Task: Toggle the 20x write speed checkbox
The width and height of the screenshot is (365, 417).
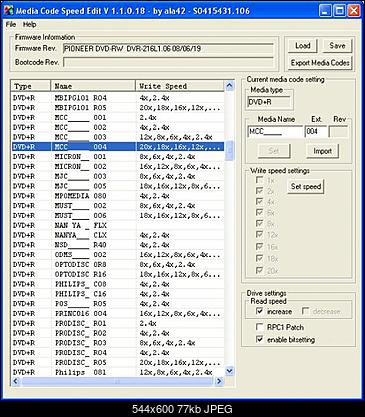Action: 259,270
